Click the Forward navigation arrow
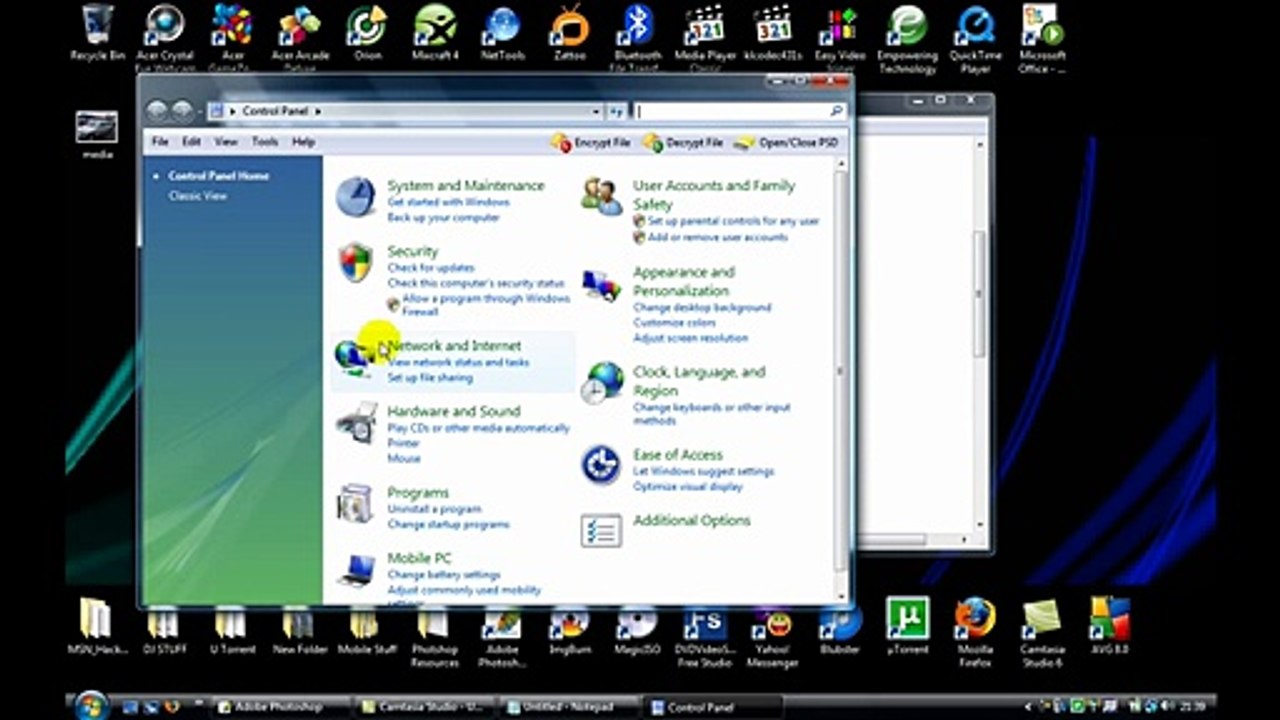Image resolution: width=1280 pixels, height=720 pixels. (x=182, y=111)
